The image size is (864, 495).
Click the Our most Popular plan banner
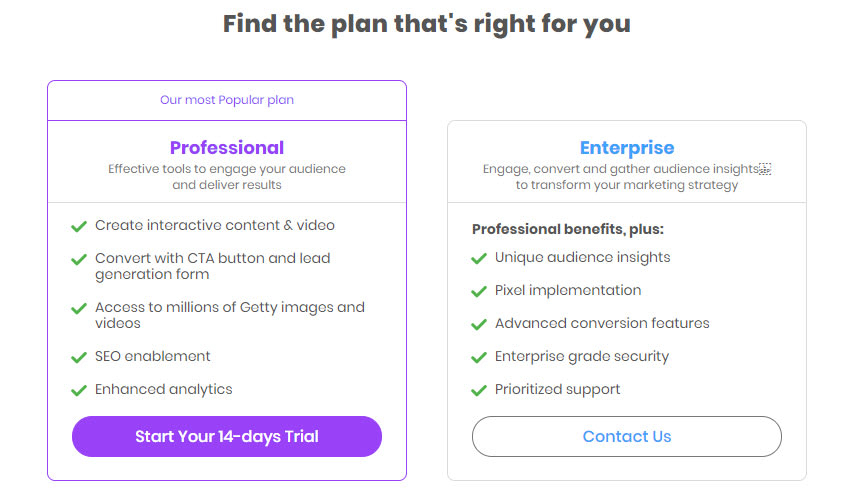227,100
